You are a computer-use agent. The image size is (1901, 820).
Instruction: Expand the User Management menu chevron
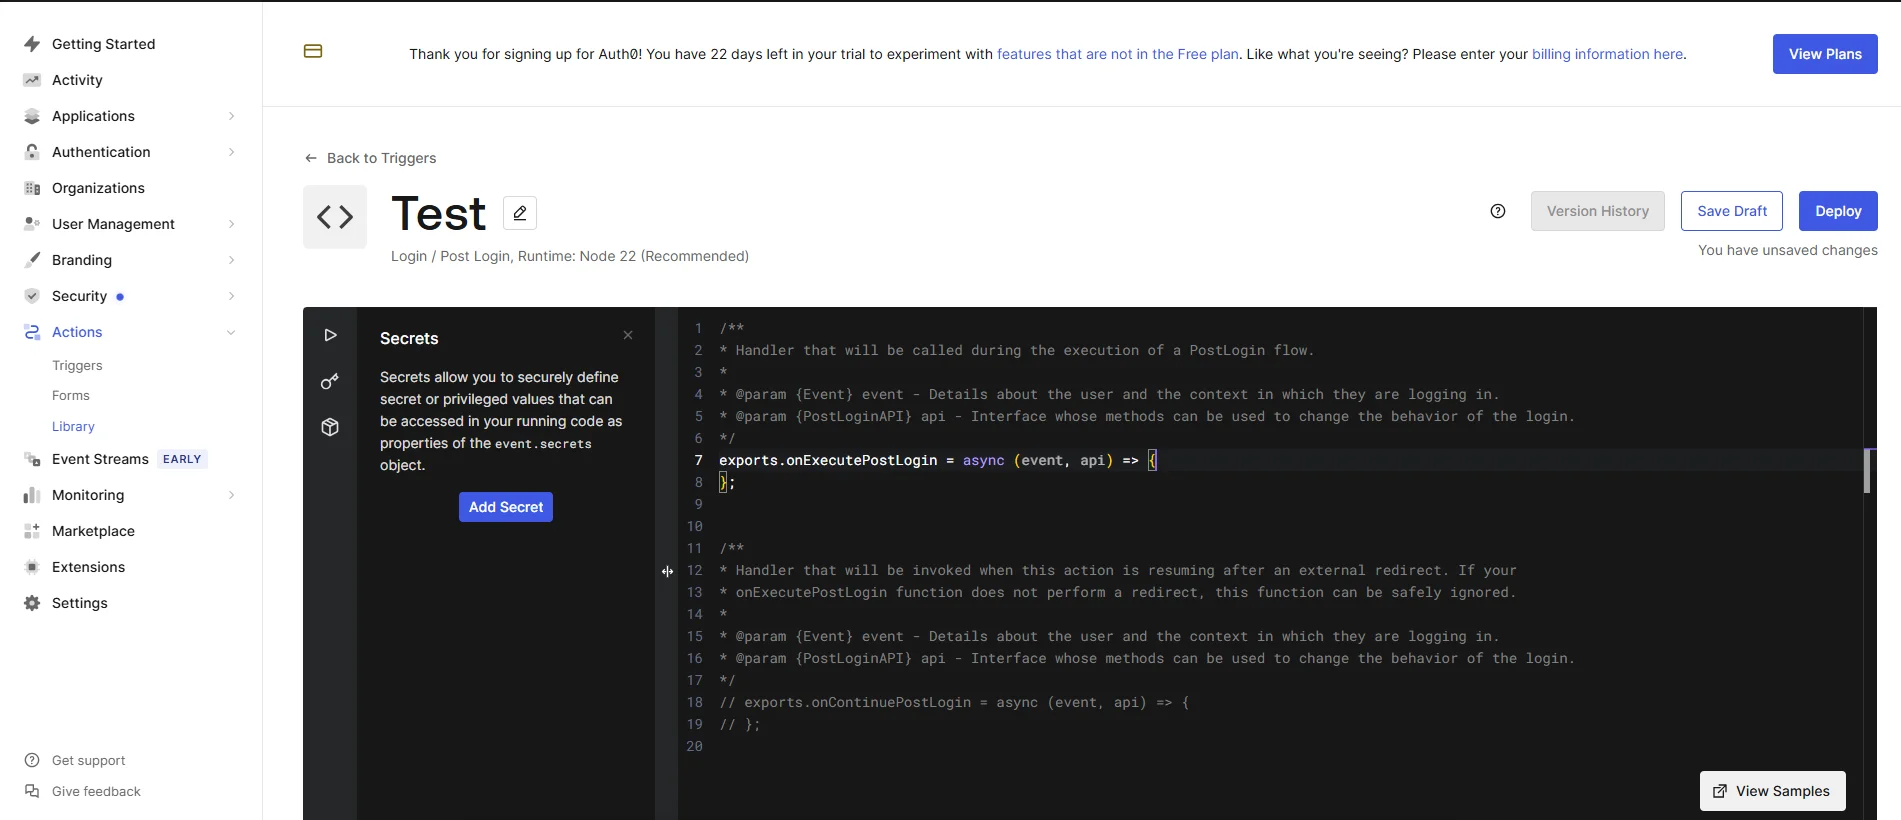(231, 224)
